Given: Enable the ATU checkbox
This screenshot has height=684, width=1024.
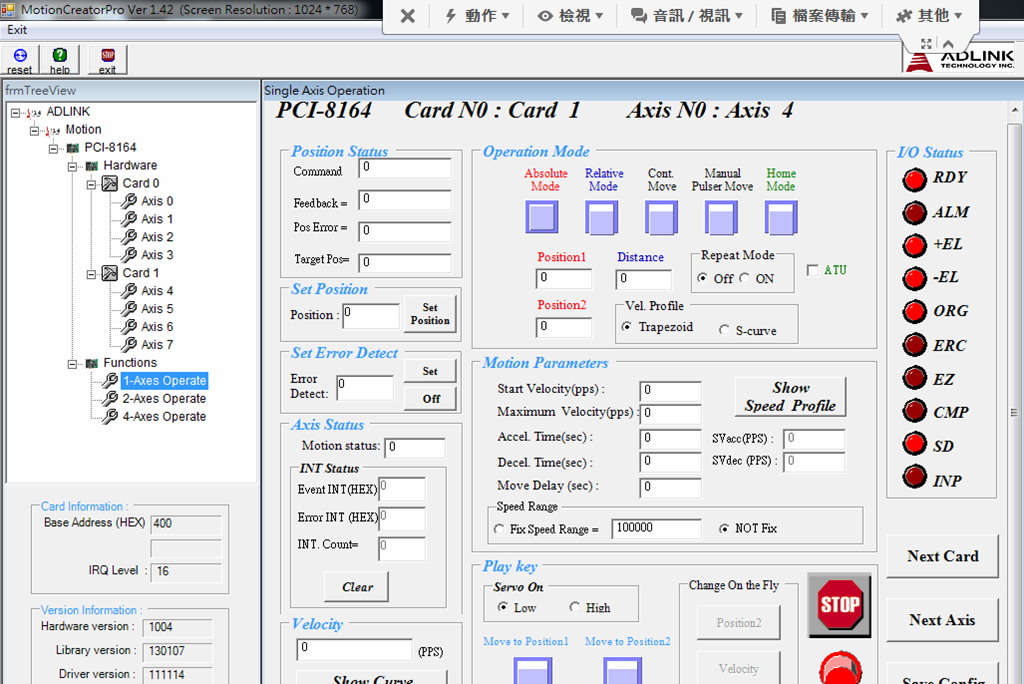Looking at the screenshot, I should tap(812, 270).
